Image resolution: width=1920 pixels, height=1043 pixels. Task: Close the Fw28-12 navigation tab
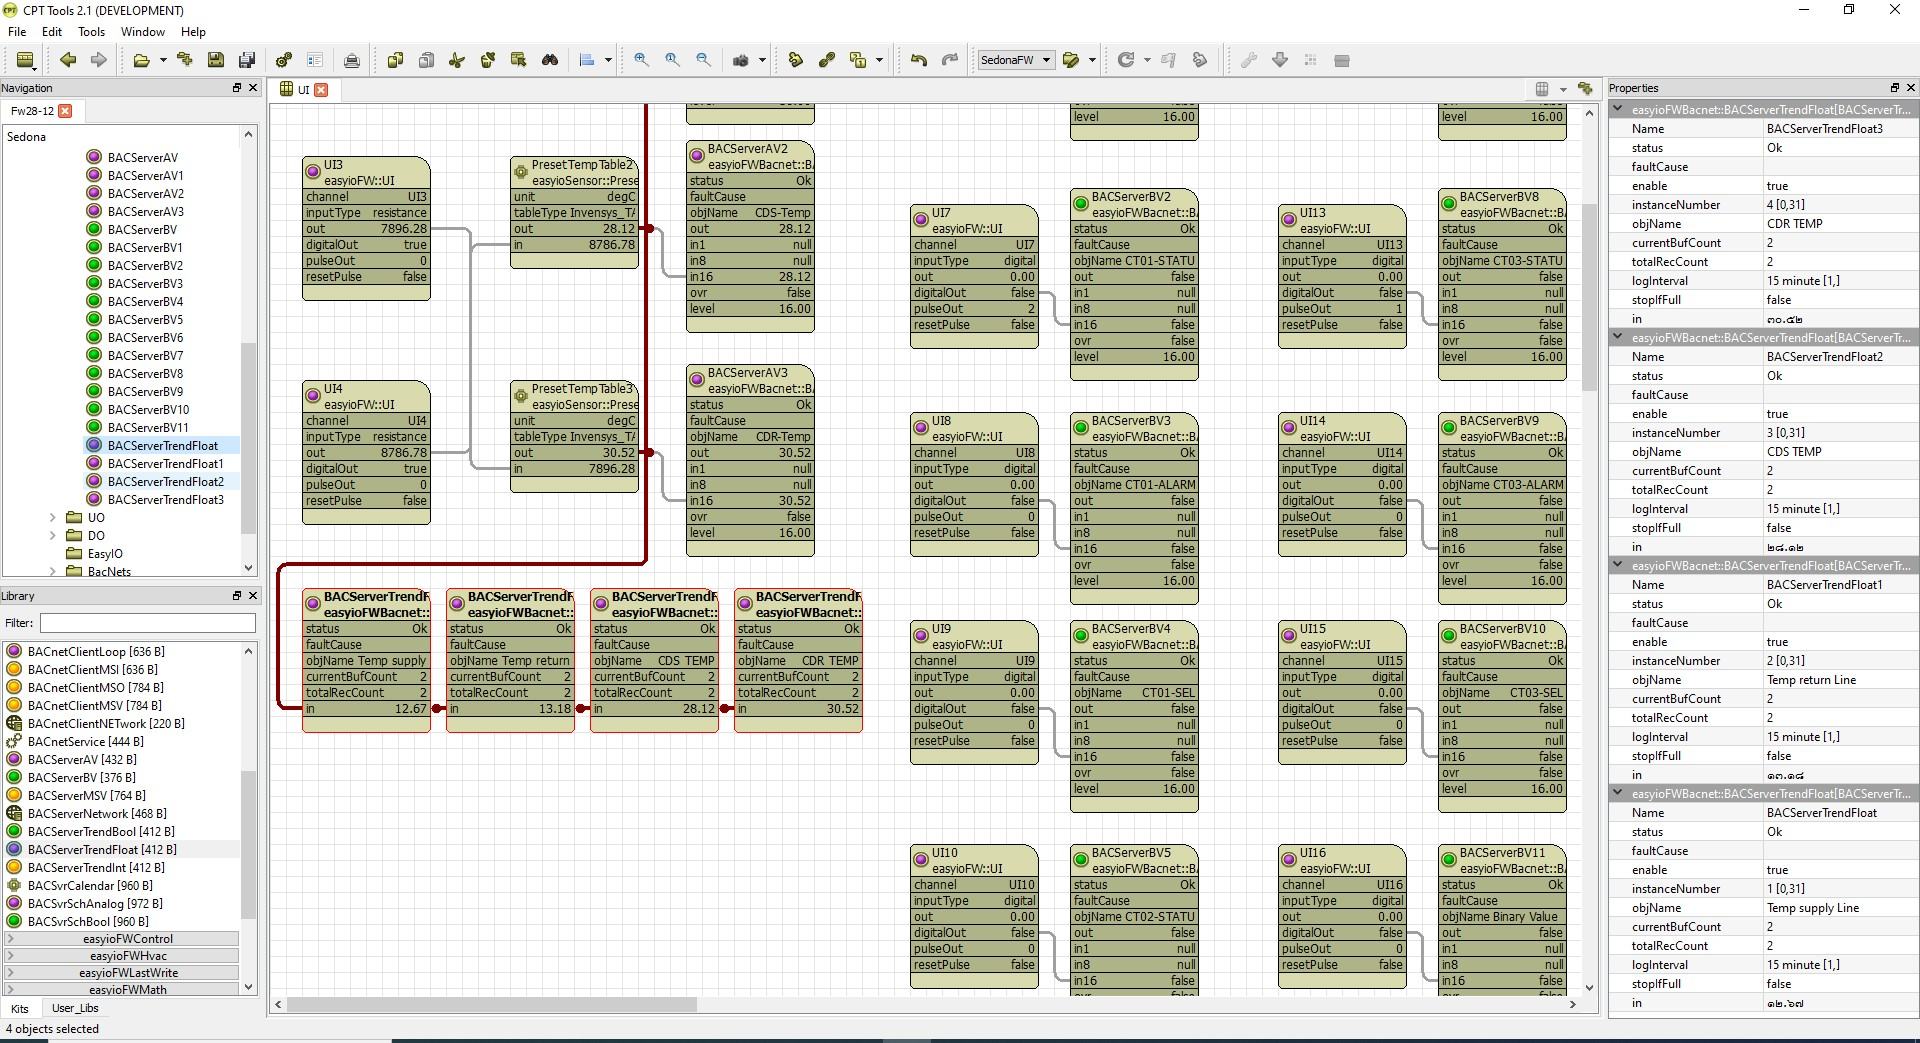(66, 111)
